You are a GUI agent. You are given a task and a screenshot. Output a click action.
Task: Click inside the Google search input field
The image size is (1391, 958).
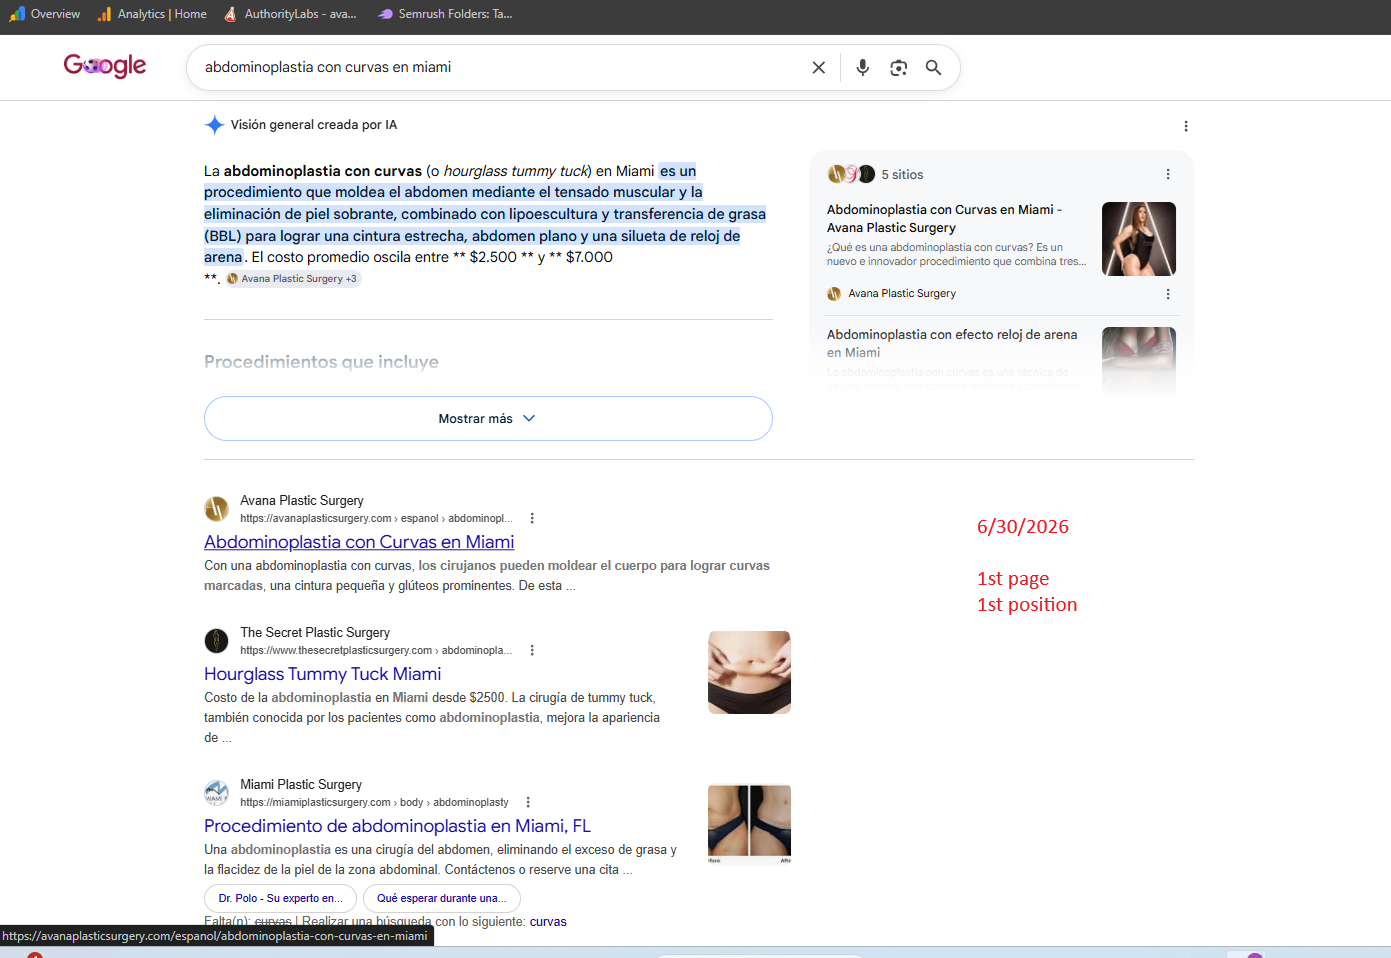click(x=500, y=67)
